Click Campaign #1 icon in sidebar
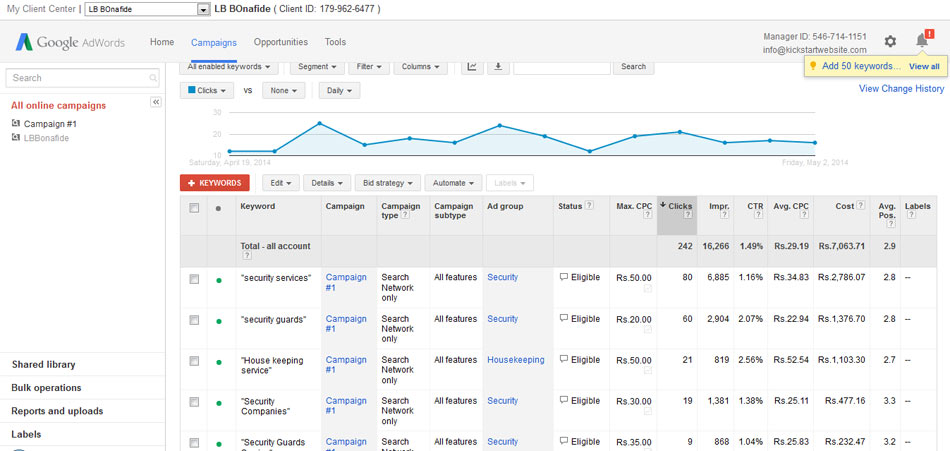Screen dimensions: 950x451 (16, 124)
